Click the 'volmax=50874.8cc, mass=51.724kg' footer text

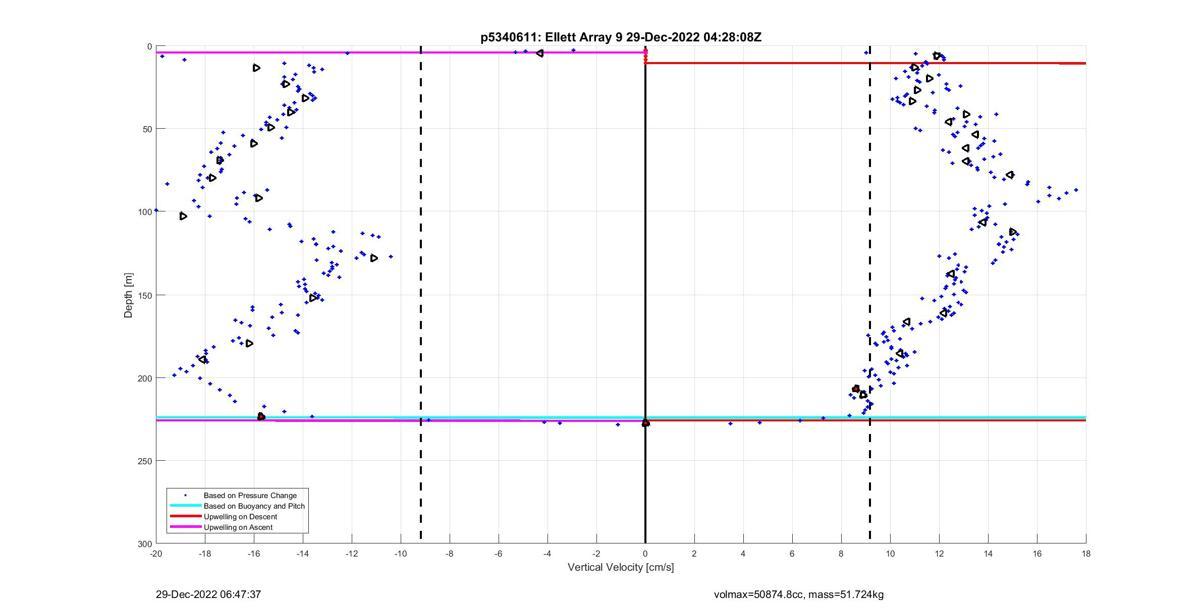tap(799, 595)
